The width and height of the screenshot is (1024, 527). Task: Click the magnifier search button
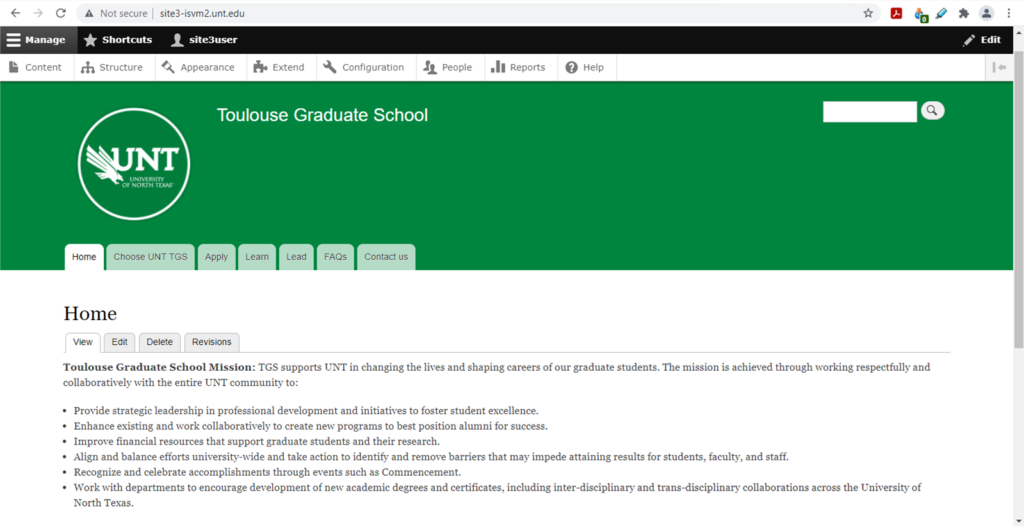pyautogui.click(x=933, y=111)
